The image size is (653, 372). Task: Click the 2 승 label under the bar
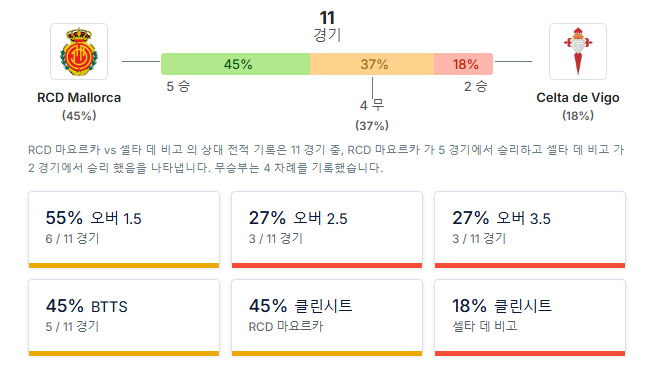click(476, 86)
